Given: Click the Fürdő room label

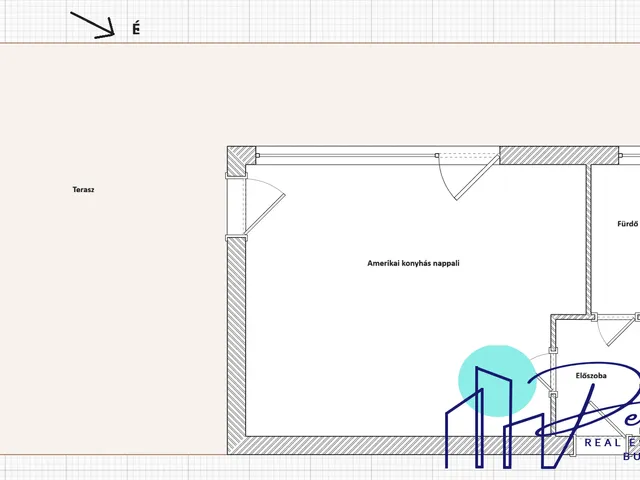Looking at the screenshot, I should (627, 224).
